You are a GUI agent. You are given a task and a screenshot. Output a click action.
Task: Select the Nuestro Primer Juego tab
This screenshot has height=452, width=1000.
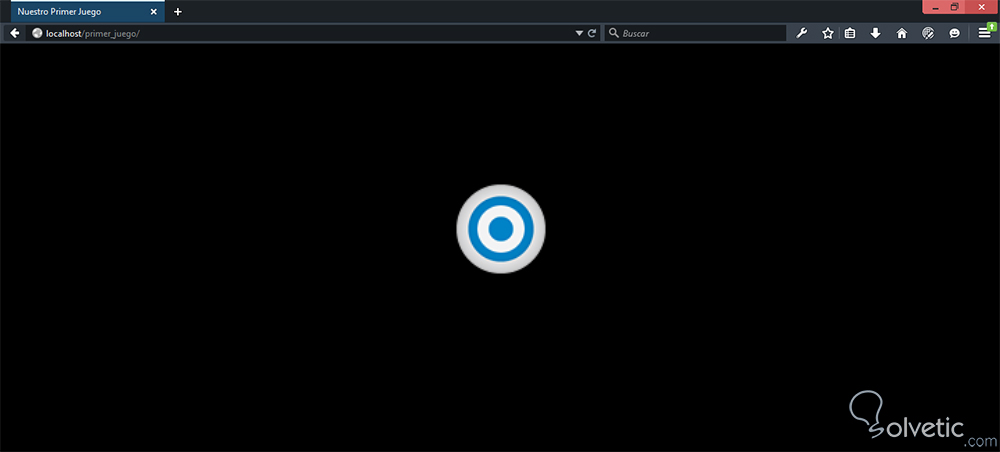pyautogui.click(x=87, y=11)
